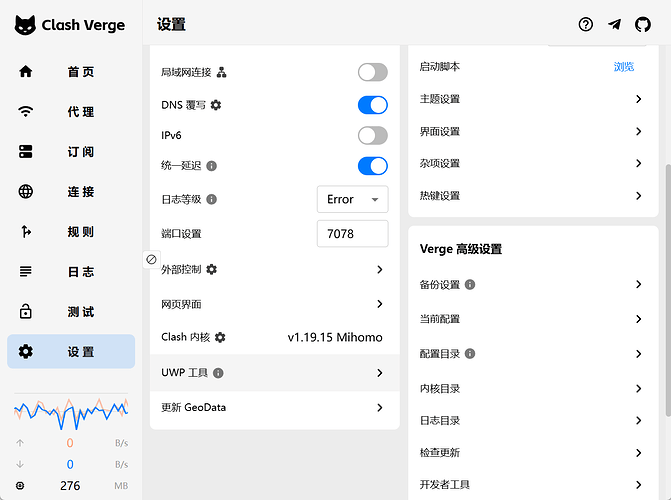Open 备份设置 chevron arrow

[638, 284]
